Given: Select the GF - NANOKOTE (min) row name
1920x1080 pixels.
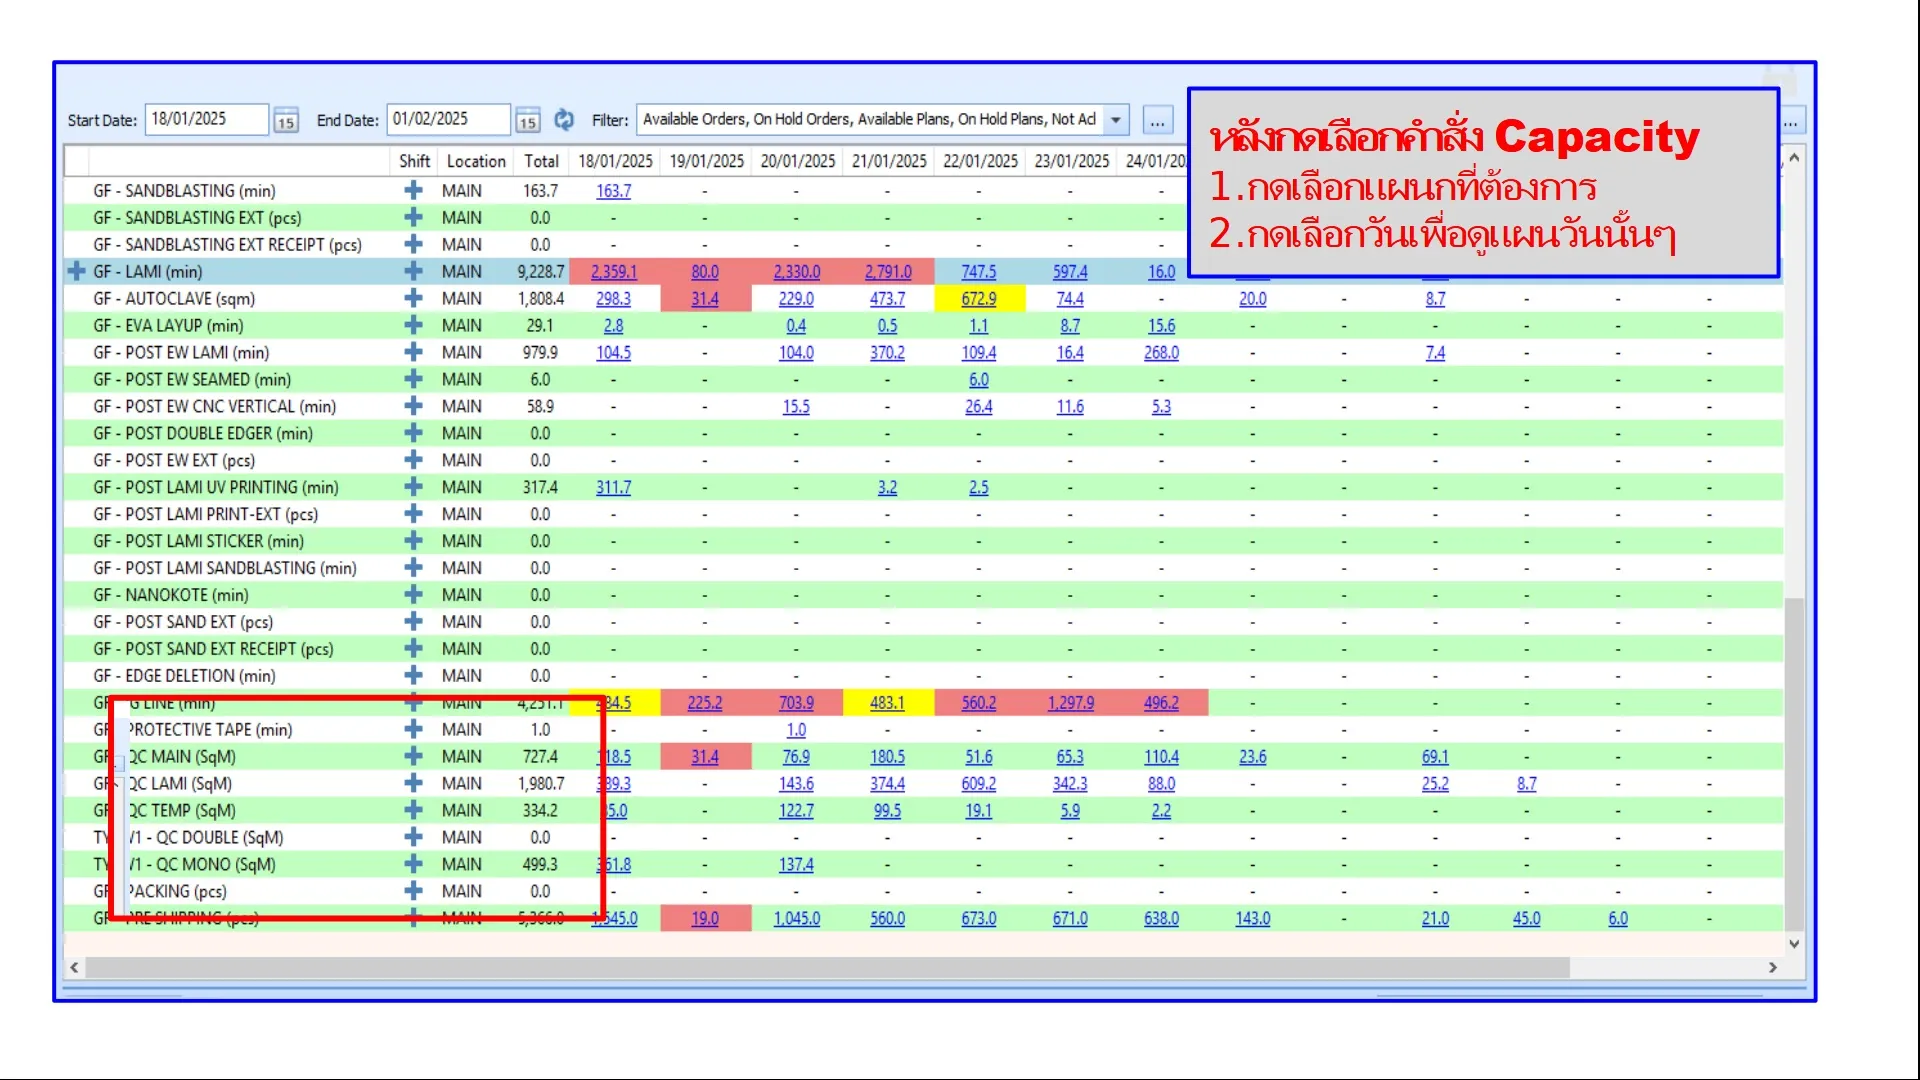Looking at the screenshot, I should (171, 595).
